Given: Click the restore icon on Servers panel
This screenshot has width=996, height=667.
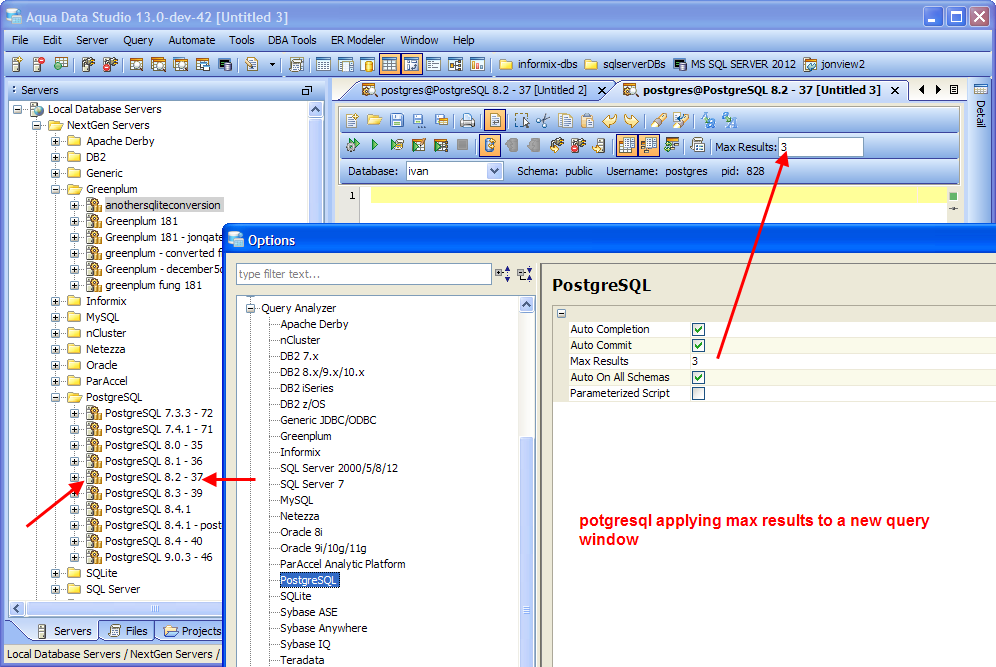Looking at the screenshot, I should pos(307,90).
